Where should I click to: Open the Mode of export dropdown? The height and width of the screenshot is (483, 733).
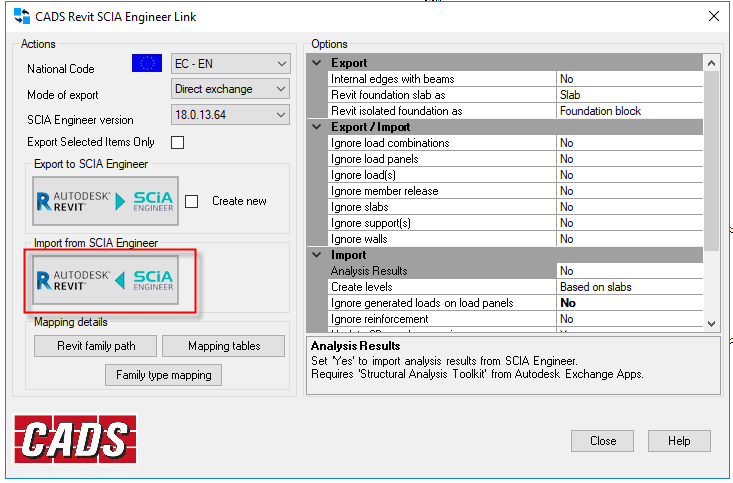click(230, 89)
